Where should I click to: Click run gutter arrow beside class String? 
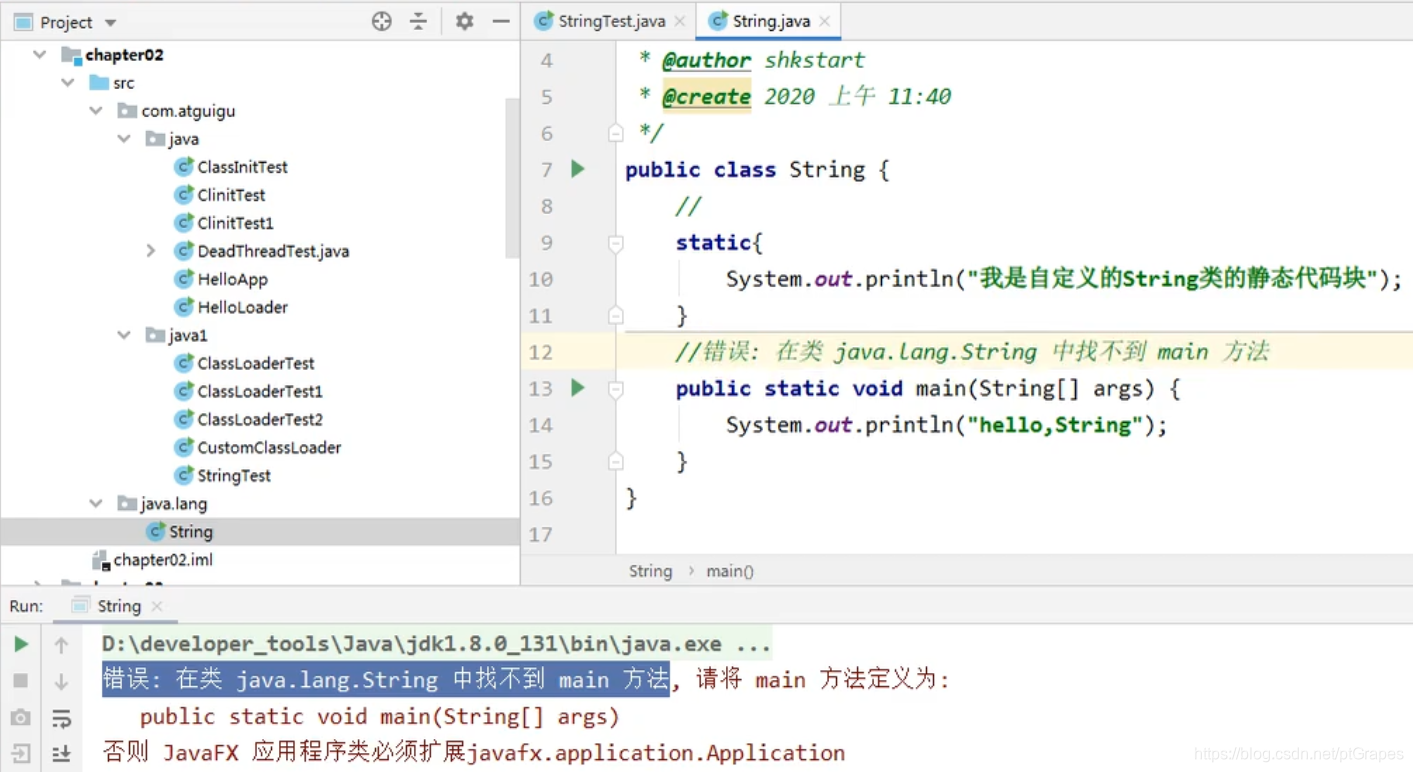pos(578,169)
